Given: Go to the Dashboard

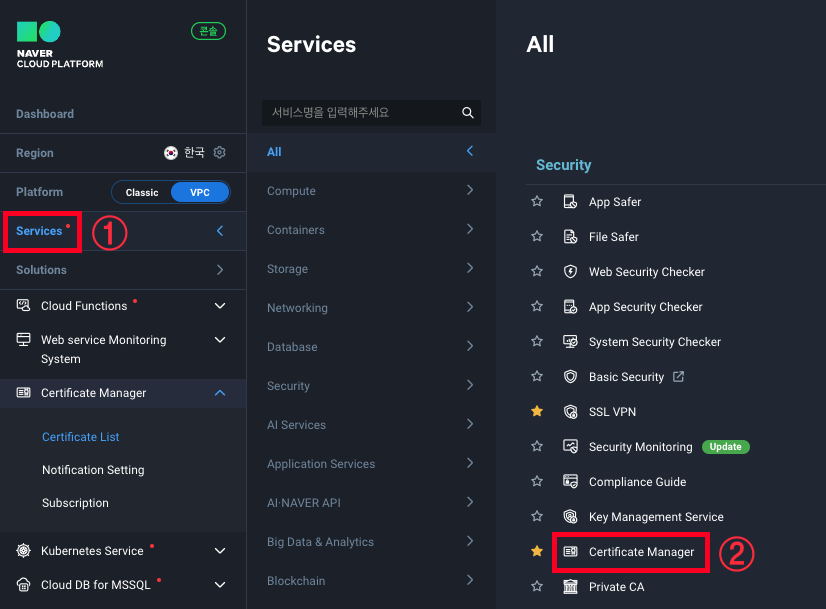Looking at the screenshot, I should 45,114.
